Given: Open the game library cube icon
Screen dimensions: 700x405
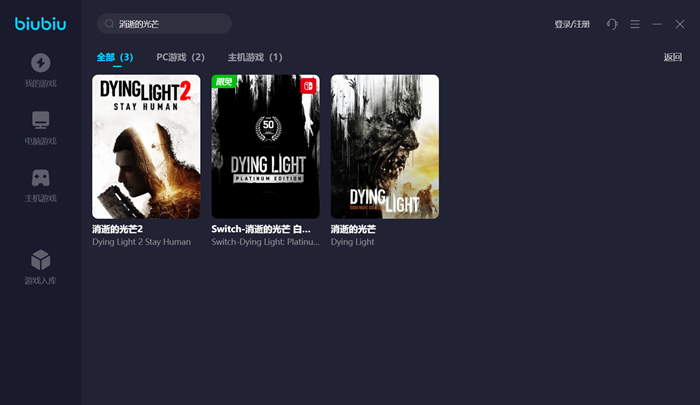Looking at the screenshot, I should tap(41, 260).
